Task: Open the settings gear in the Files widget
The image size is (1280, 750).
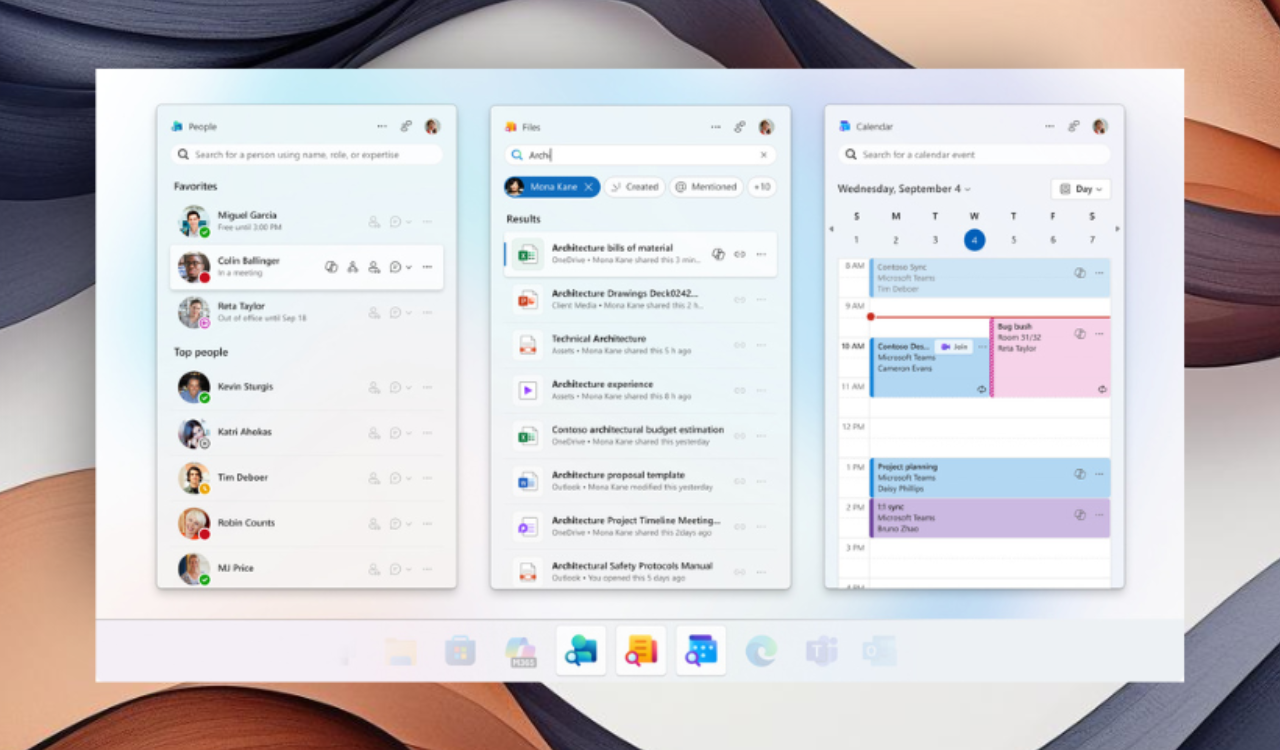Action: click(740, 126)
